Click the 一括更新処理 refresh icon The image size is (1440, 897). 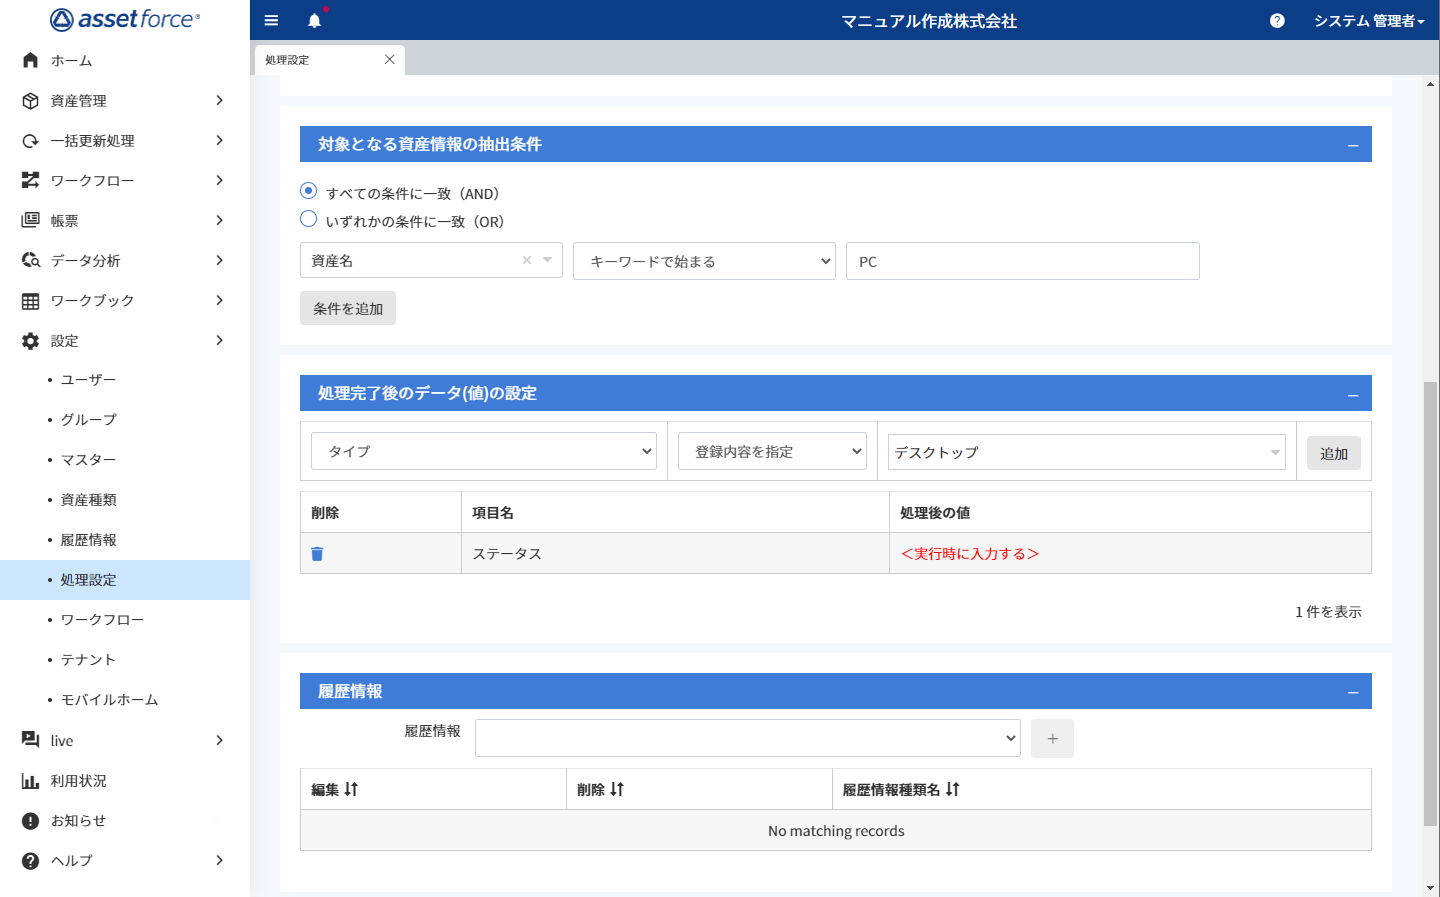tap(31, 140)
